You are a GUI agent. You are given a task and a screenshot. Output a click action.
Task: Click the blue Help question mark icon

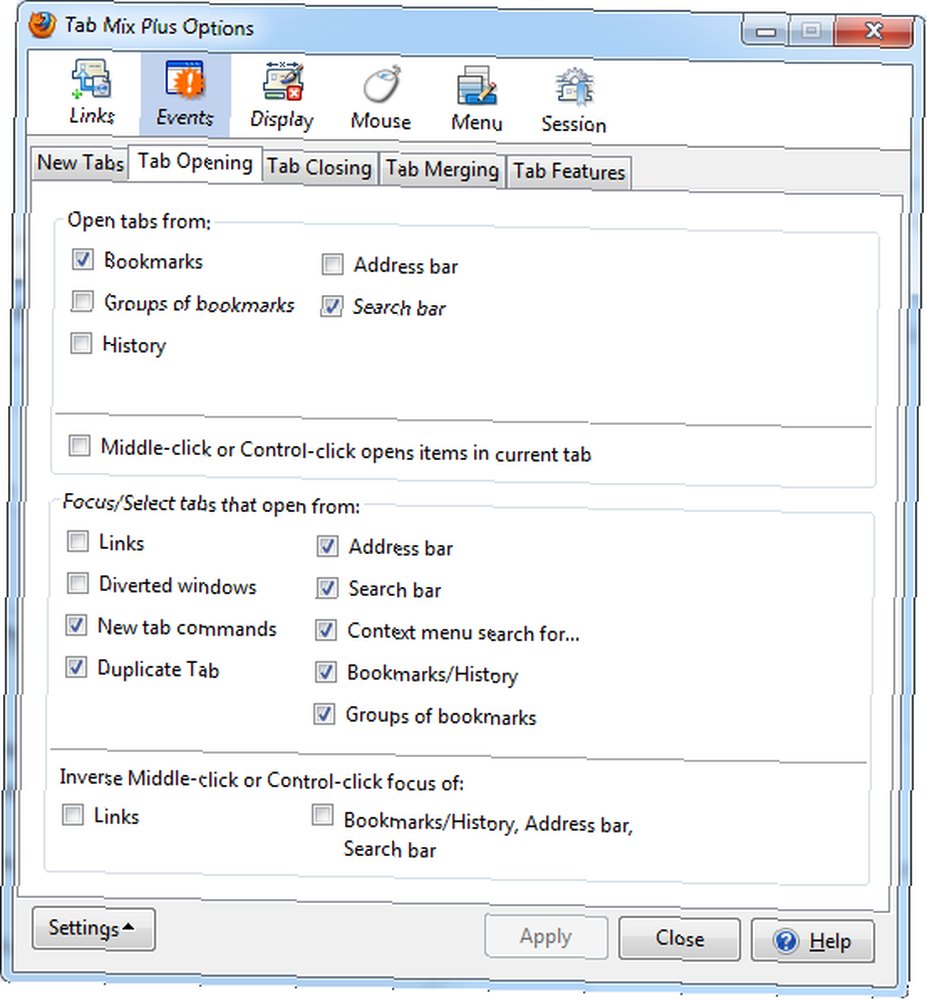coord(786,941)
